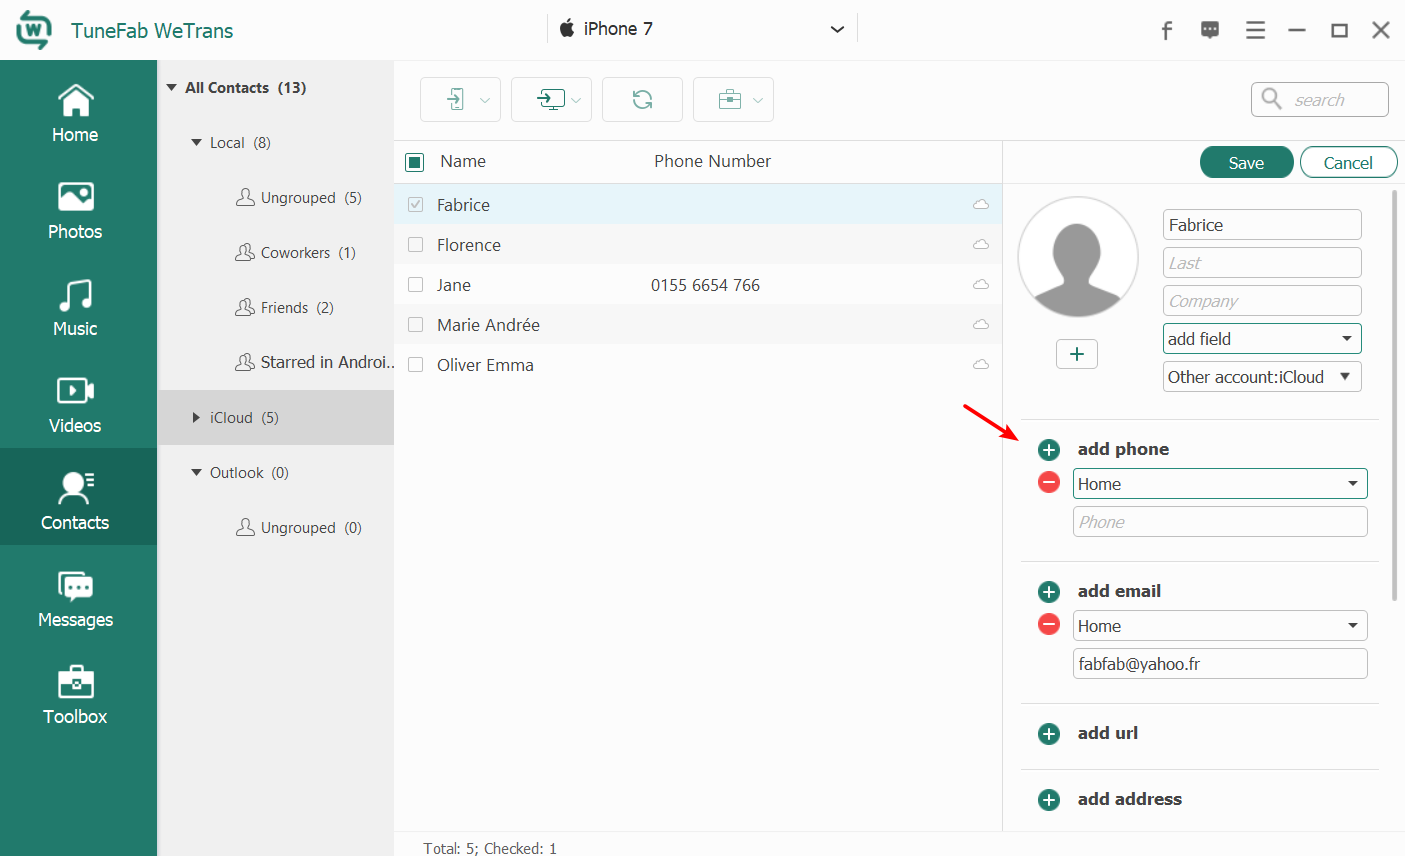The image size is (1405, 856).
Task: Open the feedback chat bubble icon
Action: pyautogui.click(x=1210, y=30)
